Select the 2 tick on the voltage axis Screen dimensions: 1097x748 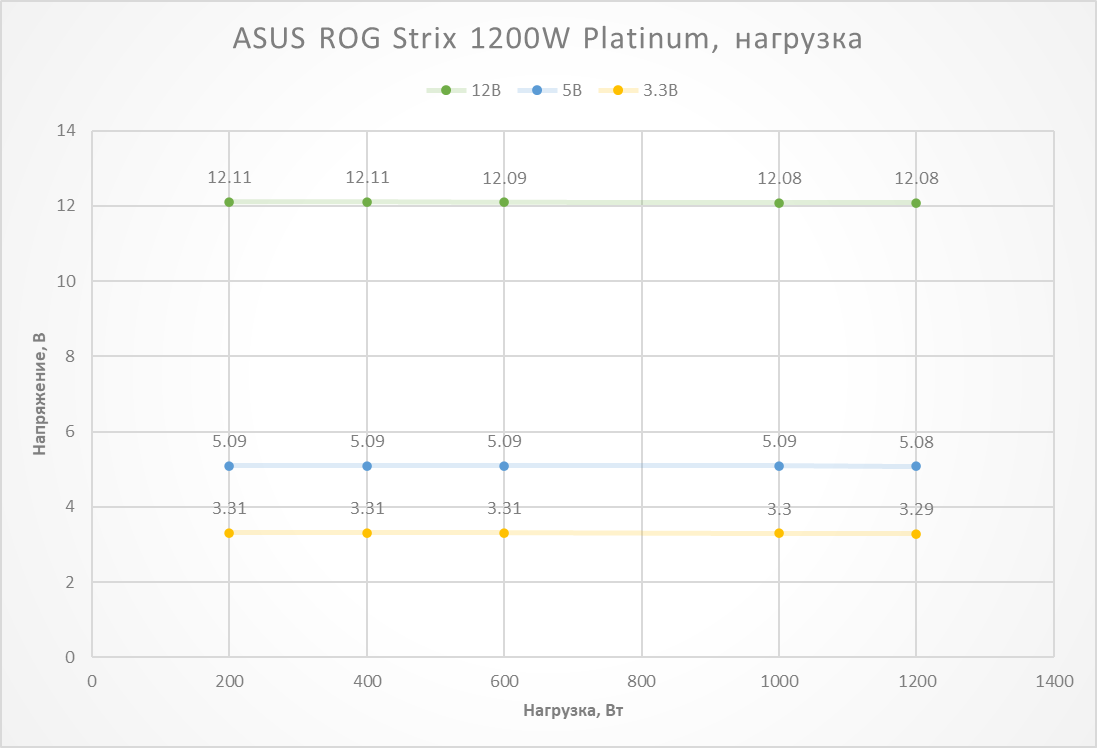(70, 582)
